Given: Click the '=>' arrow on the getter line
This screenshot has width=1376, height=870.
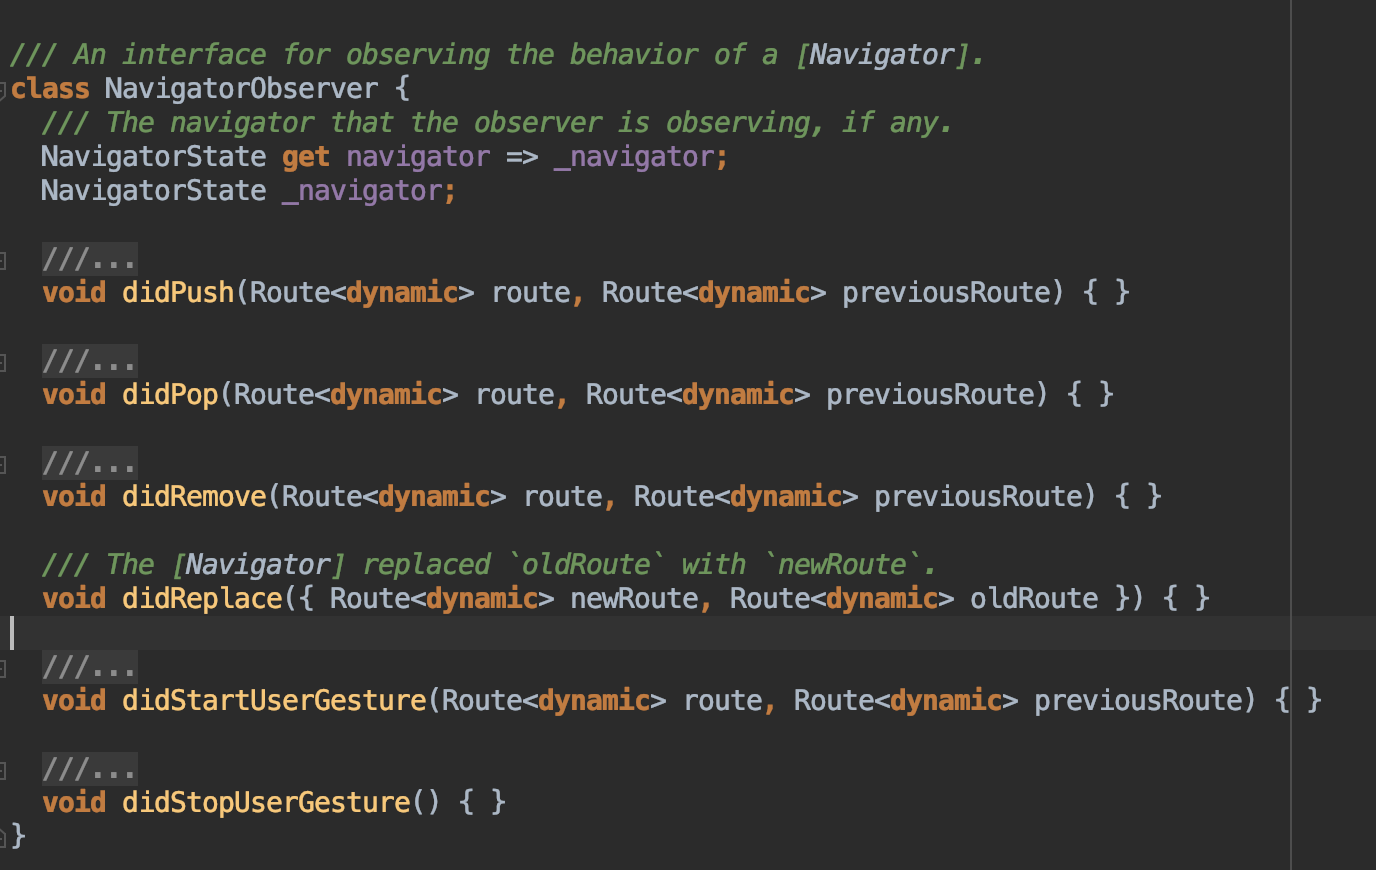Looking at the screenshot, I should [x=522, y=157].
